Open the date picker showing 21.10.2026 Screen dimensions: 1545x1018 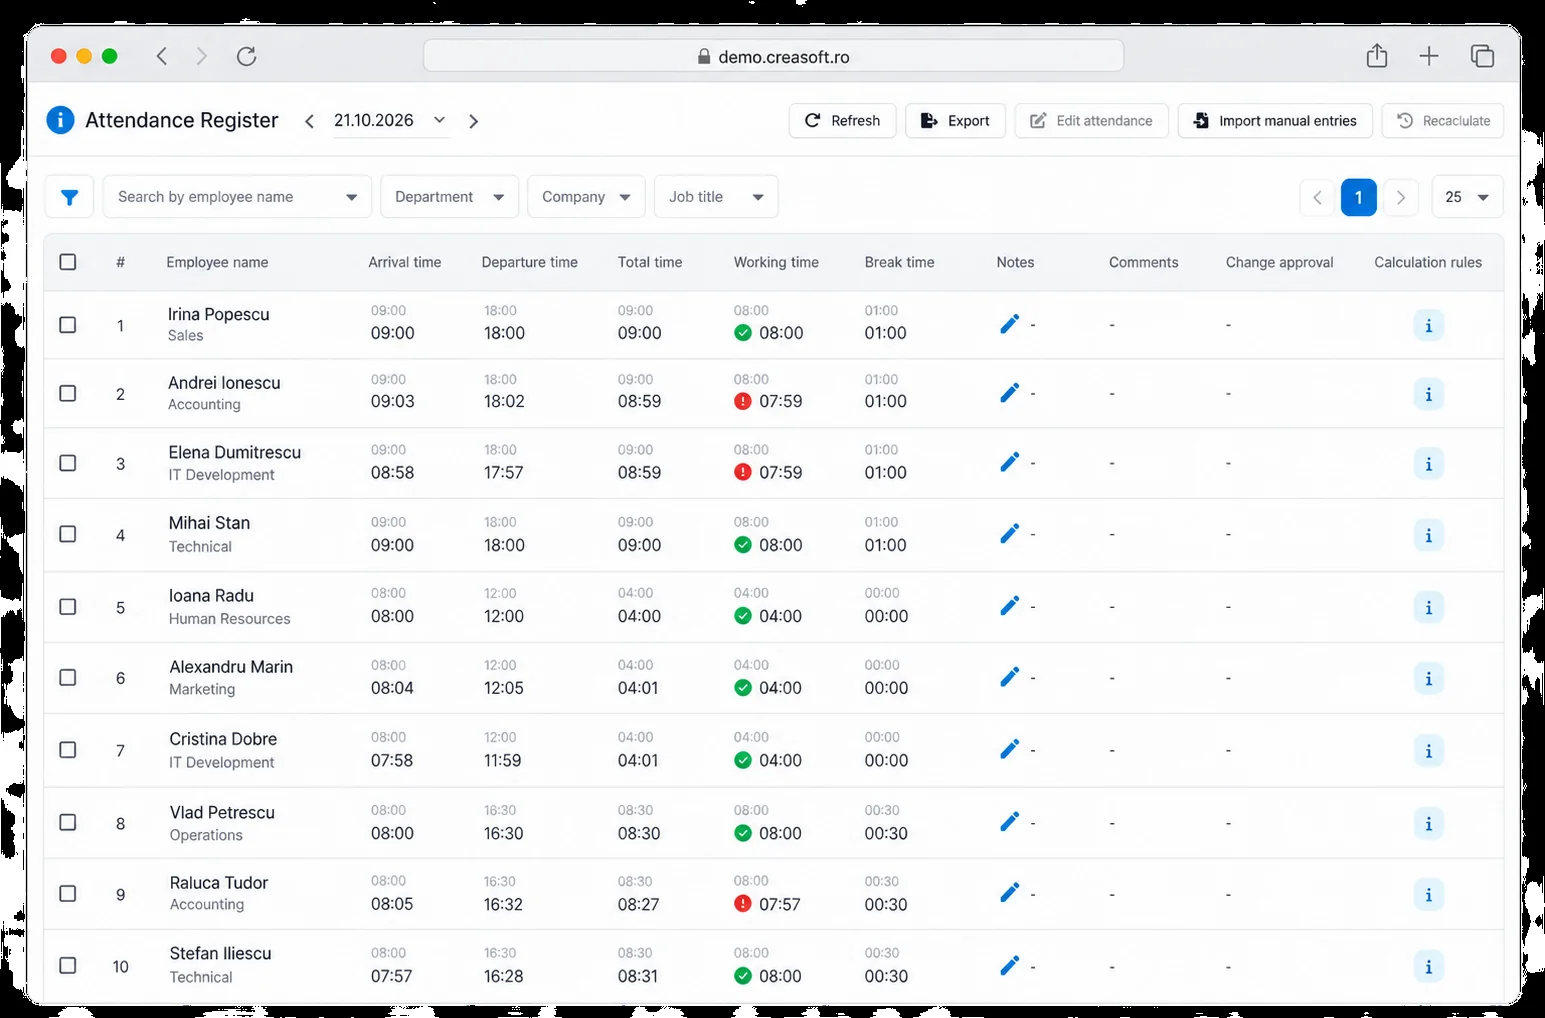click(390, 120)
